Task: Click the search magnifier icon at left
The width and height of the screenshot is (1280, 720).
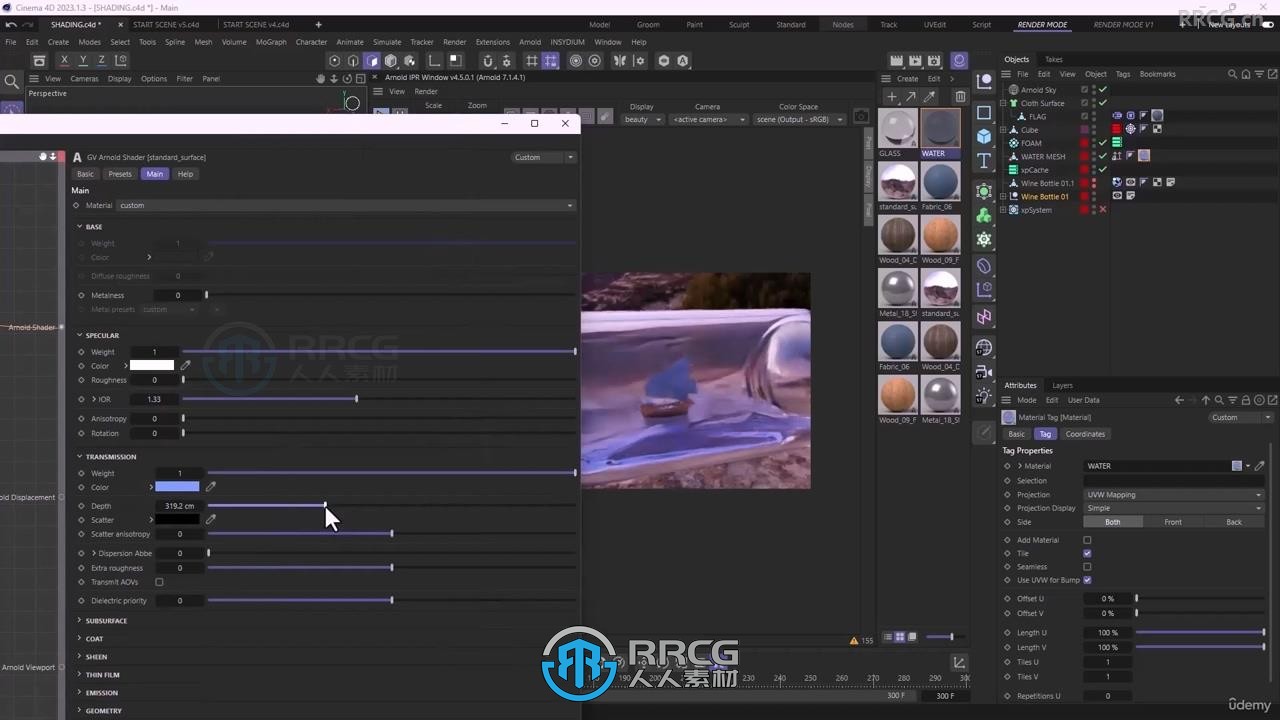Action: 11,82
